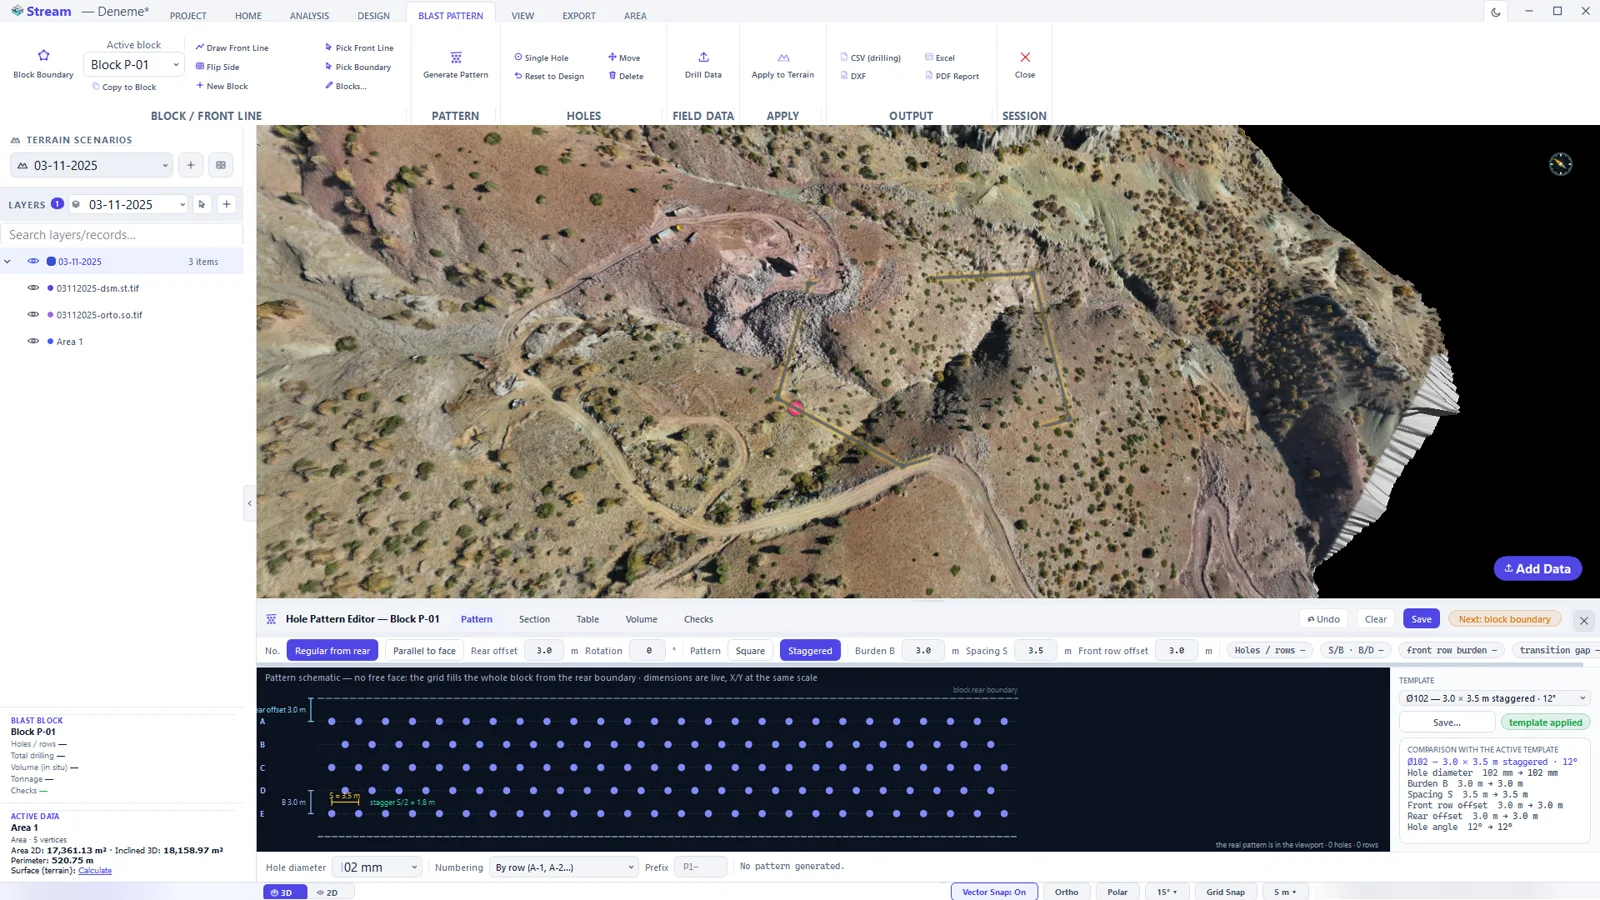Toggle dark mode moon icon

click(1496, 12)
